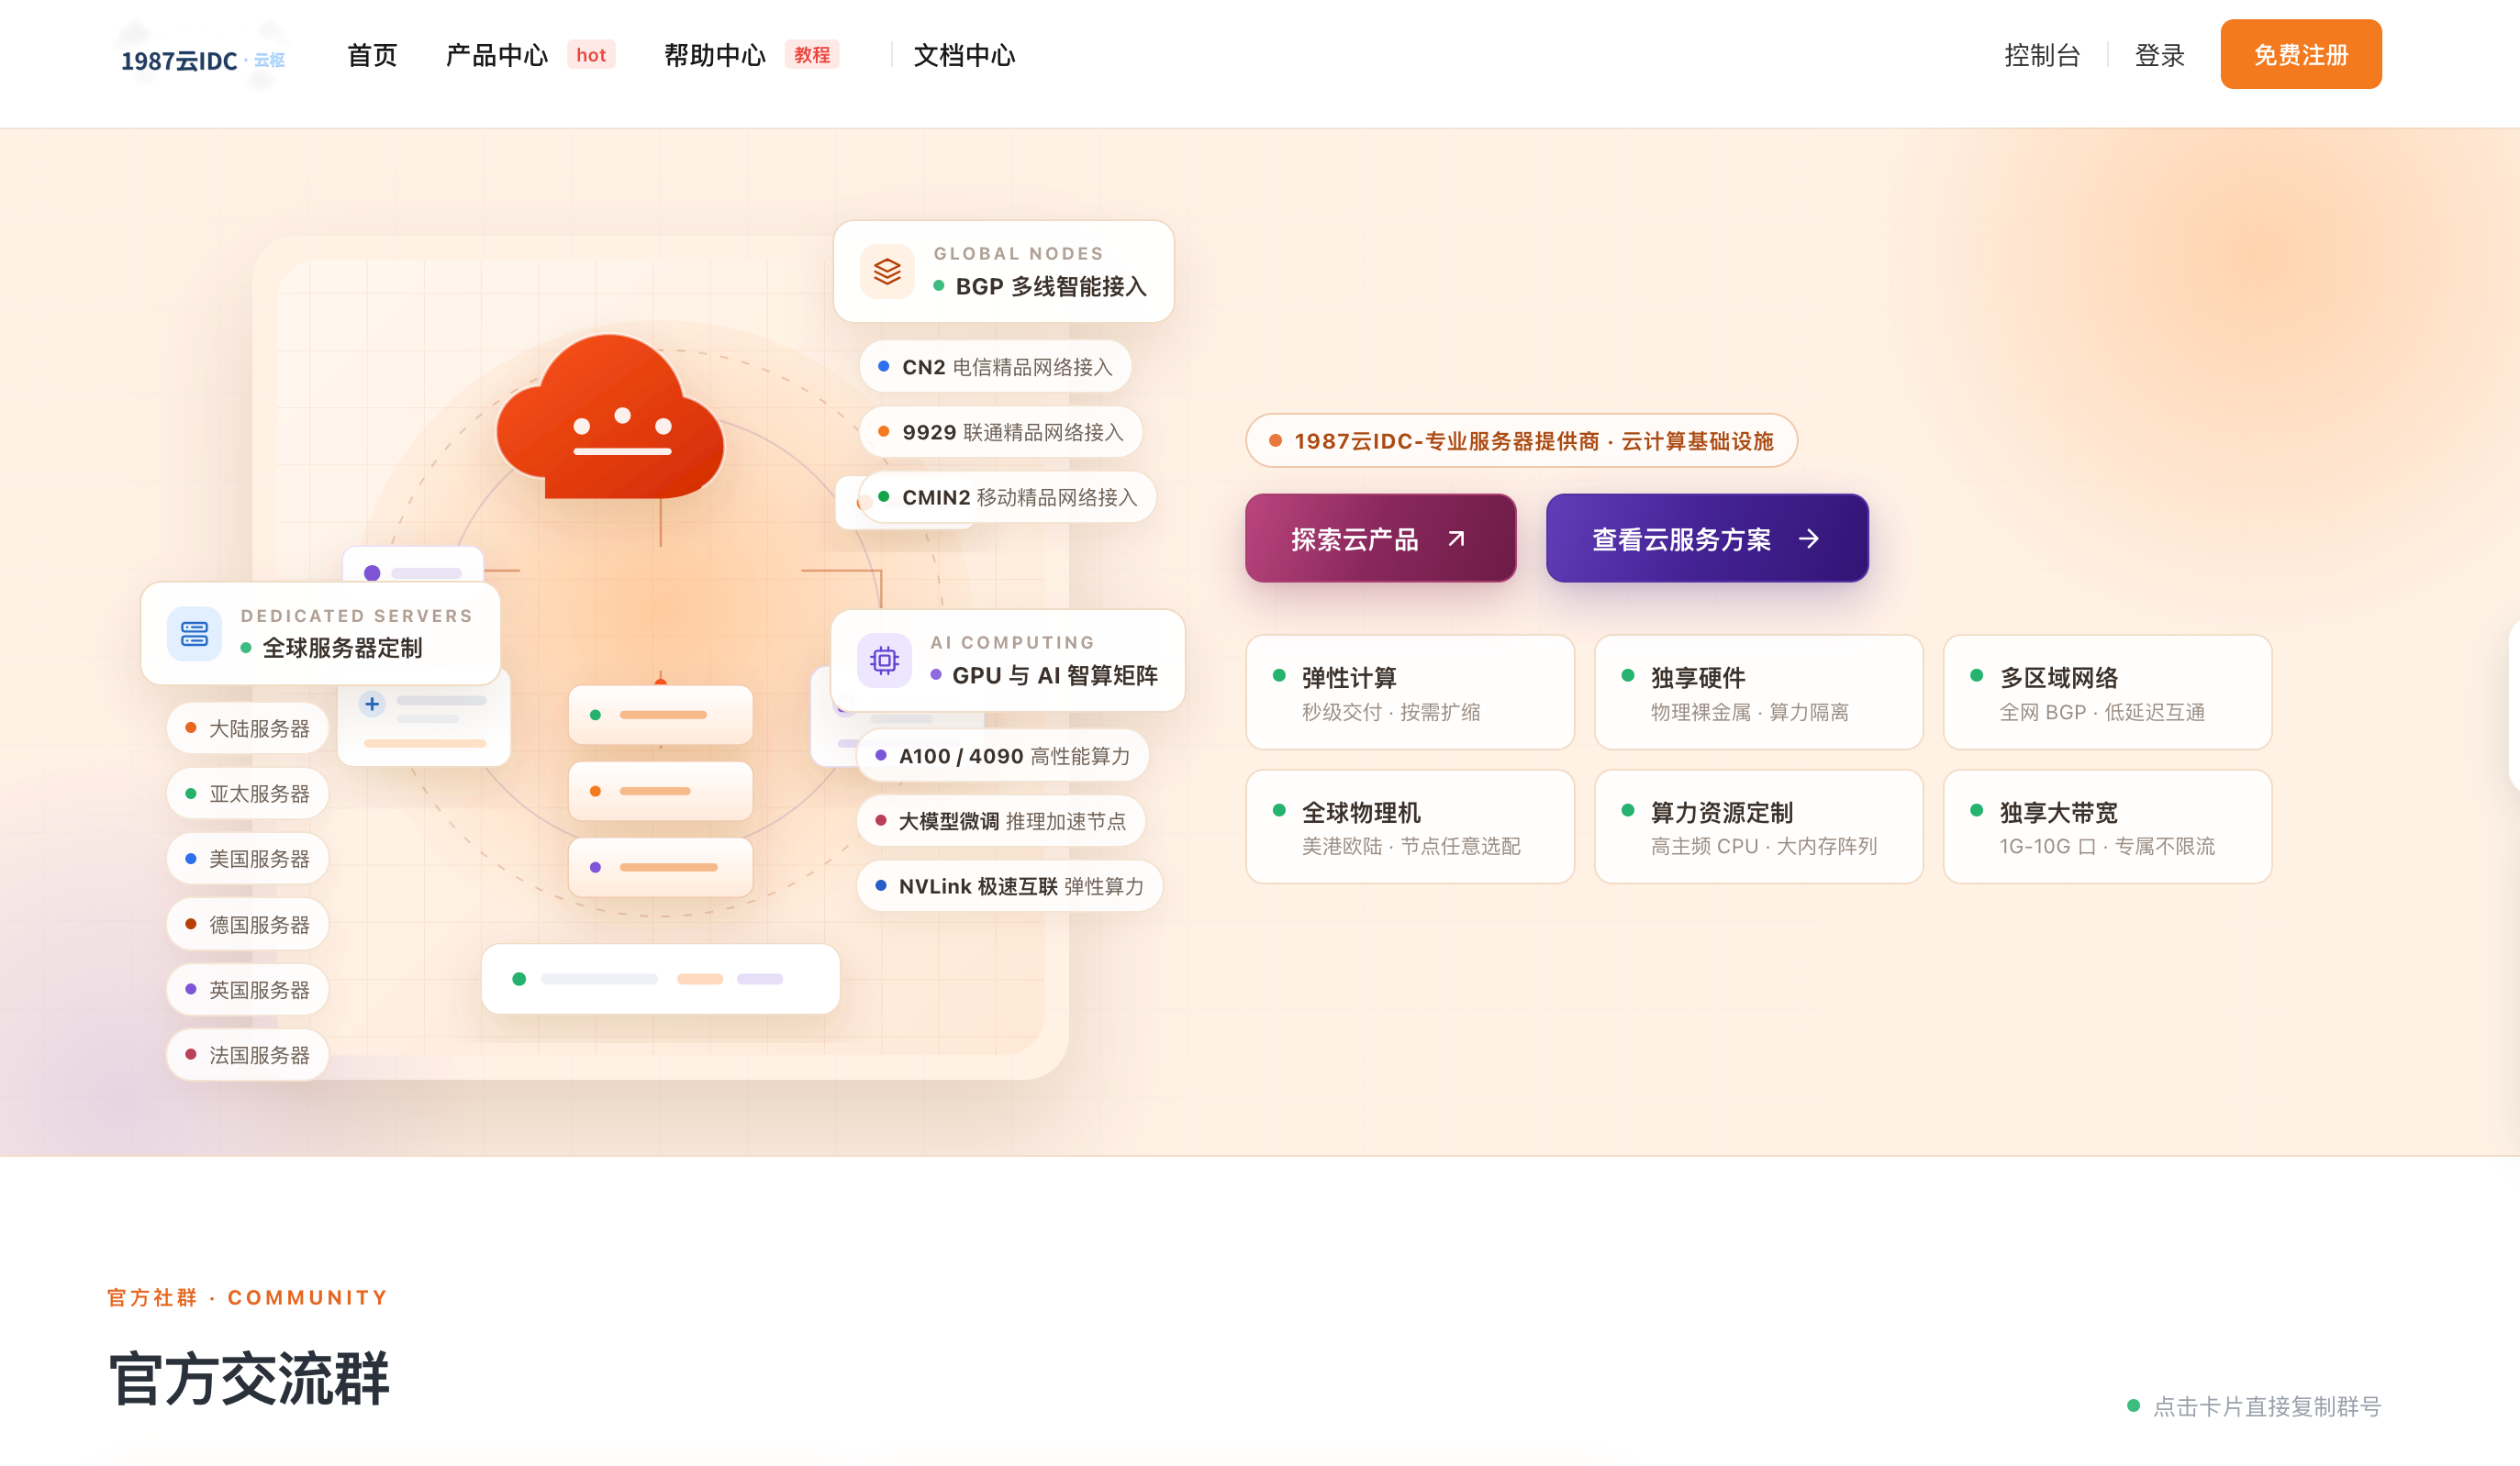Click the blue plus icon in the illustration

point(372,704)
